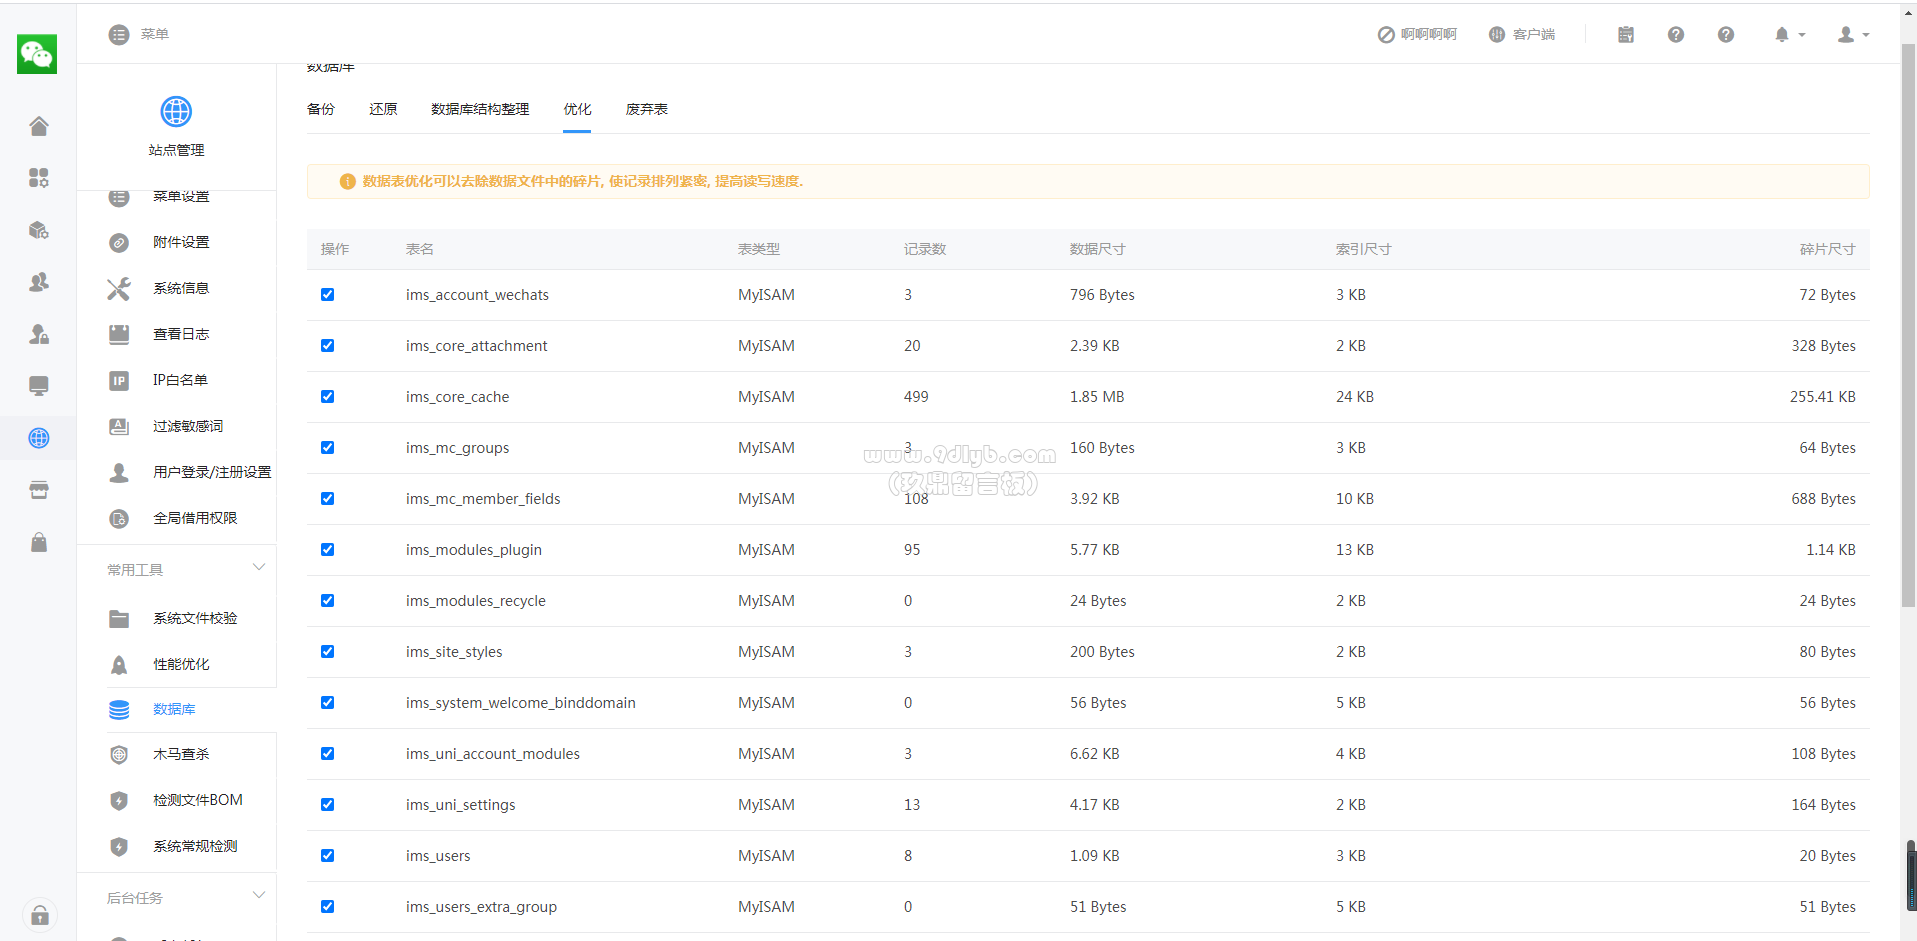Click the green WeChat logo
The image size is (1917, 941).
click(37, 54)
